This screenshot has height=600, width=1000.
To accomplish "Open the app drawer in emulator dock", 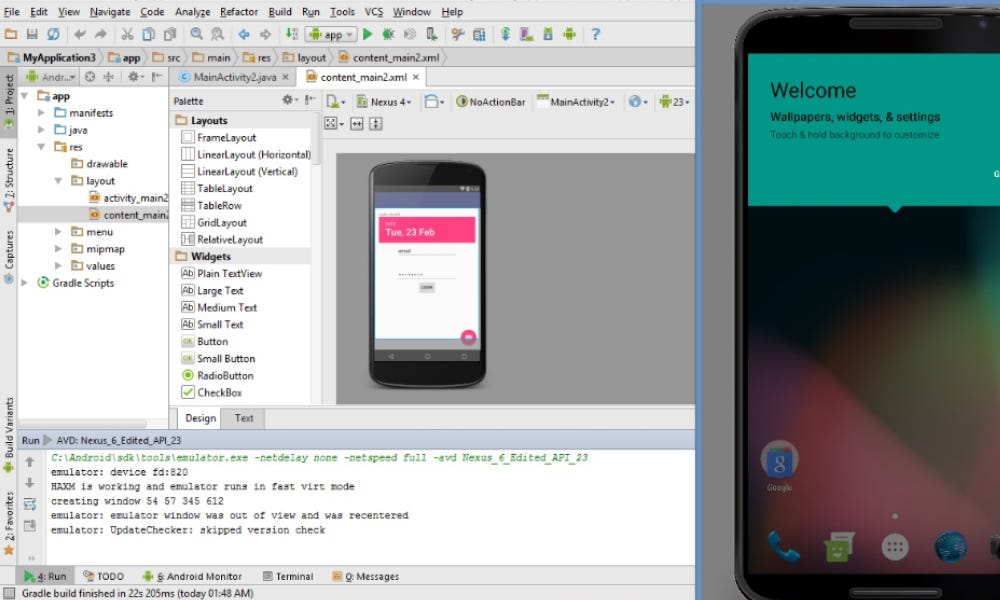I will pos(895,546).
